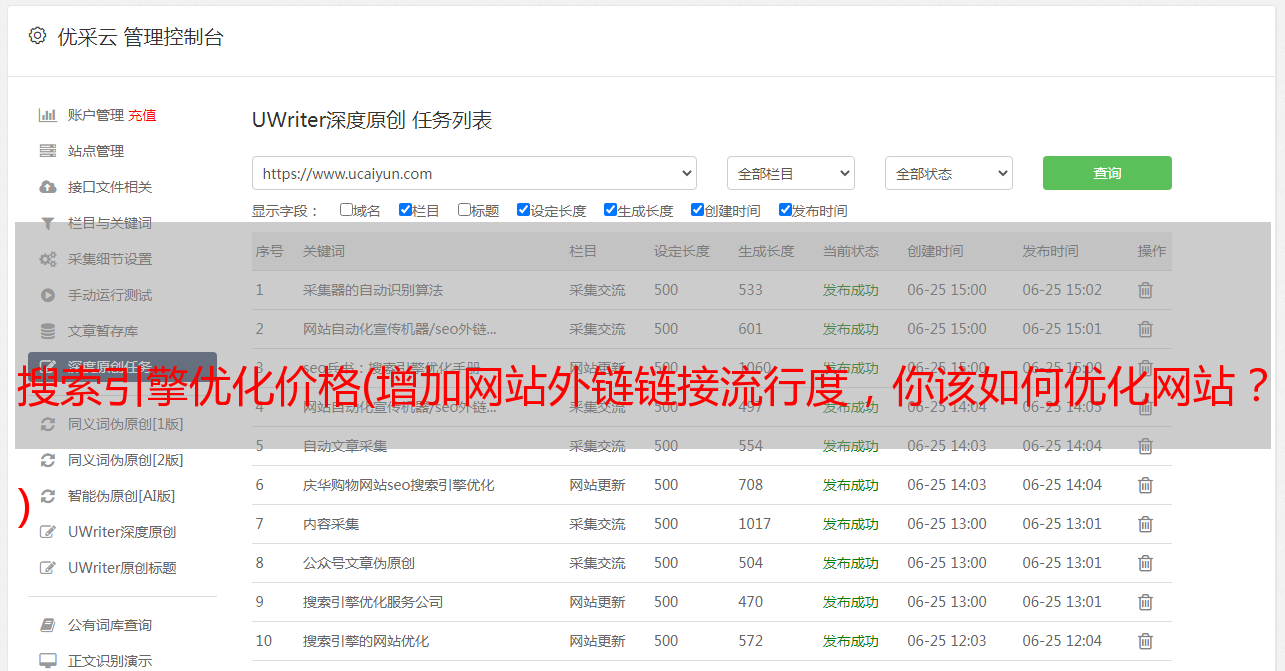
Task: Click the server icon for 站点管理
Action: coord(47,151)
